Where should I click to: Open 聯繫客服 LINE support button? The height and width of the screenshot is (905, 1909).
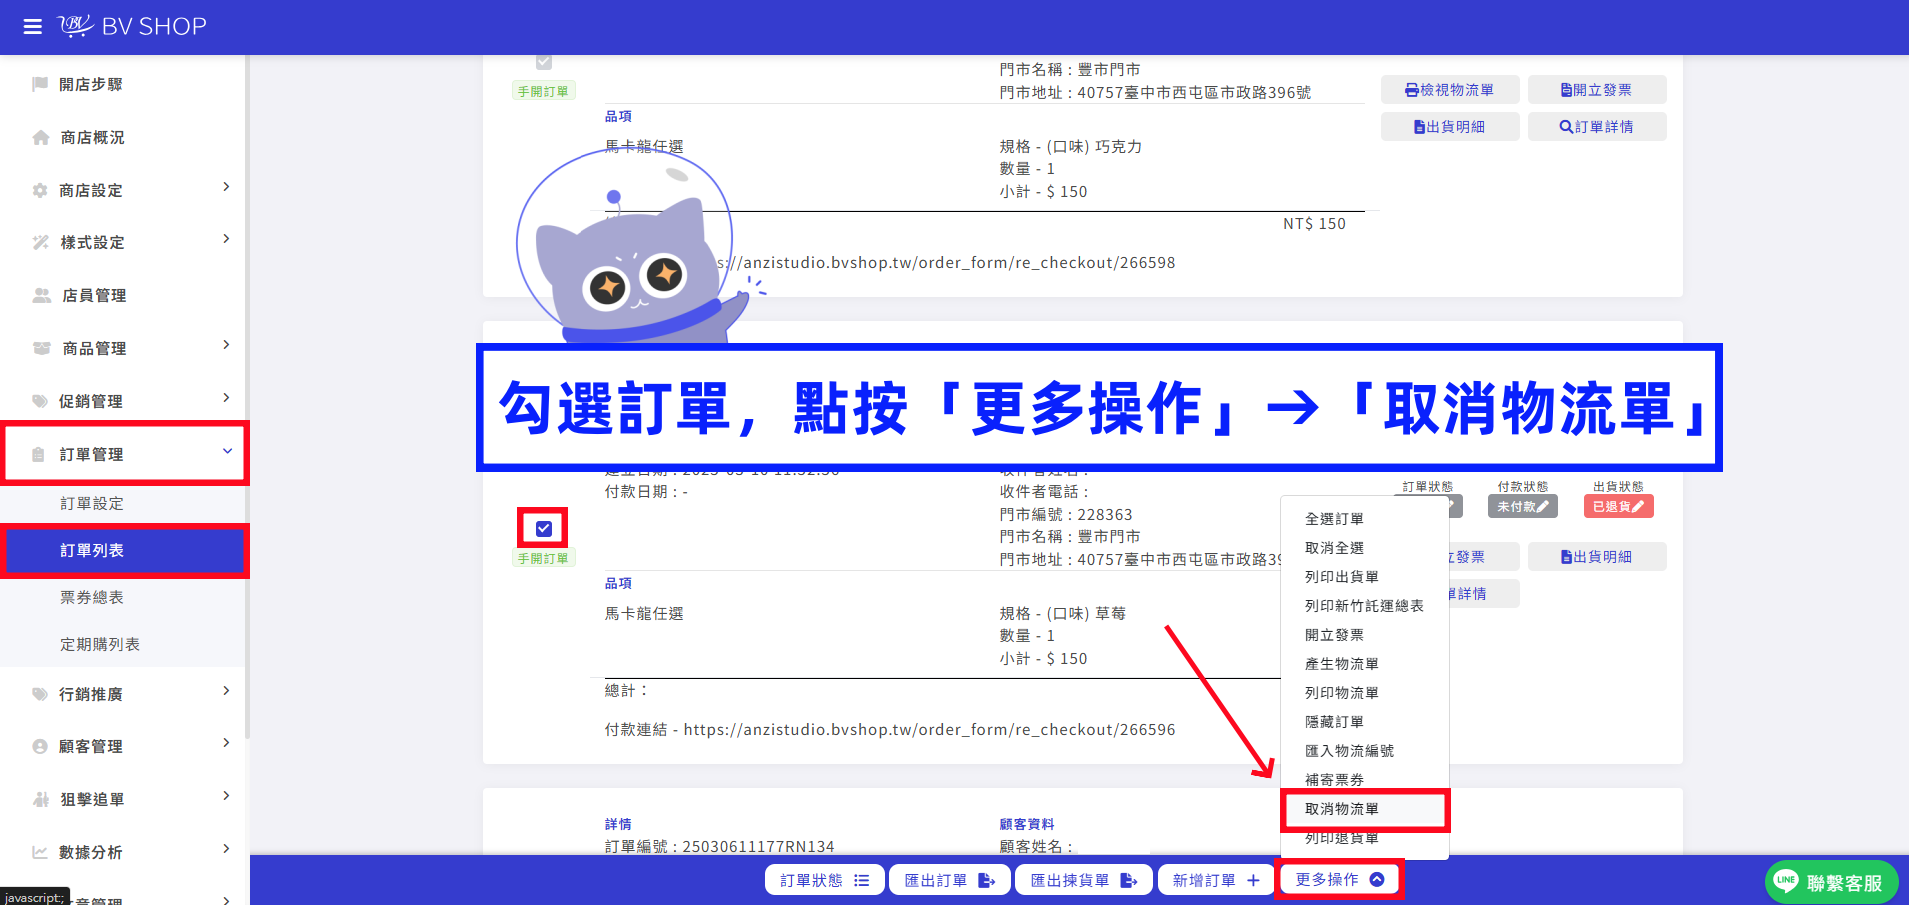coord(1832,882)
